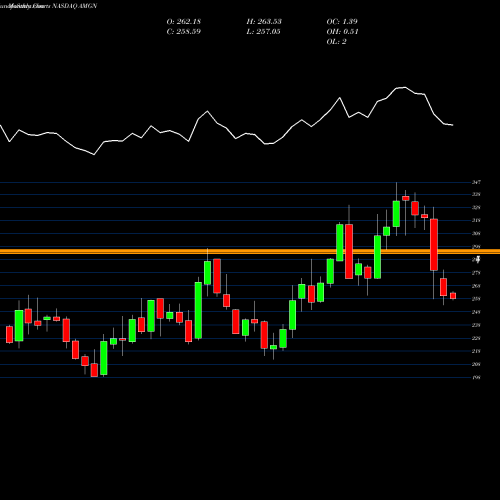
Task: Click the open price value O: 262.18
Action: (x=184, y=22)
